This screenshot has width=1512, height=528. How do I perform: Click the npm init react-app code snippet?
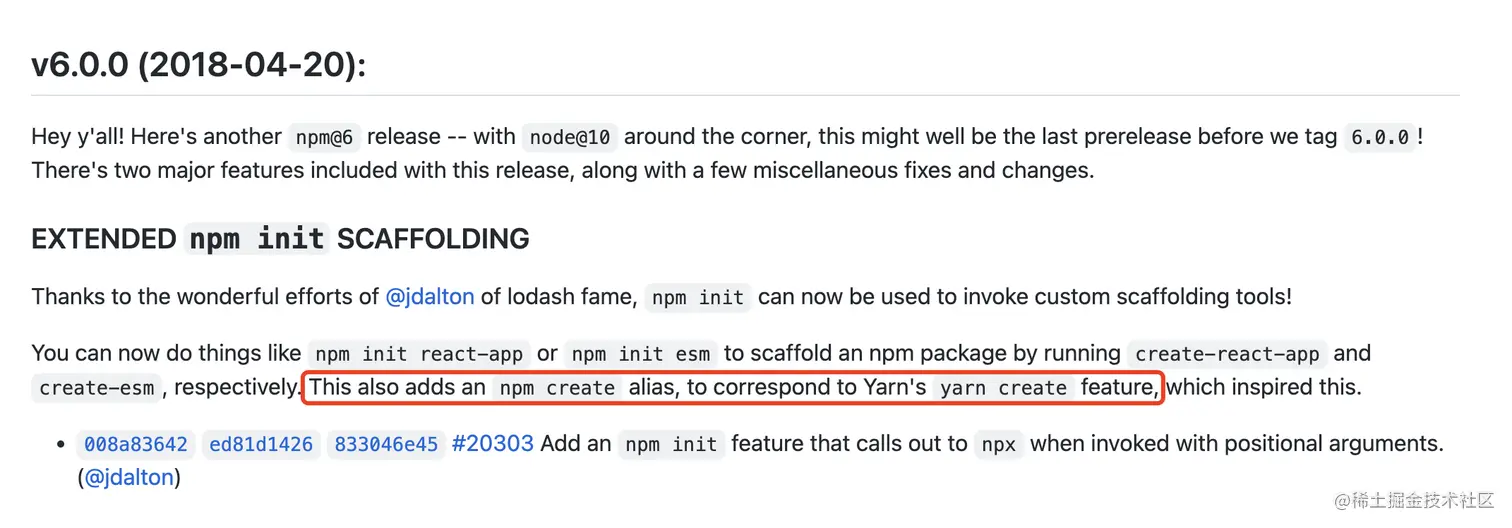419,354
